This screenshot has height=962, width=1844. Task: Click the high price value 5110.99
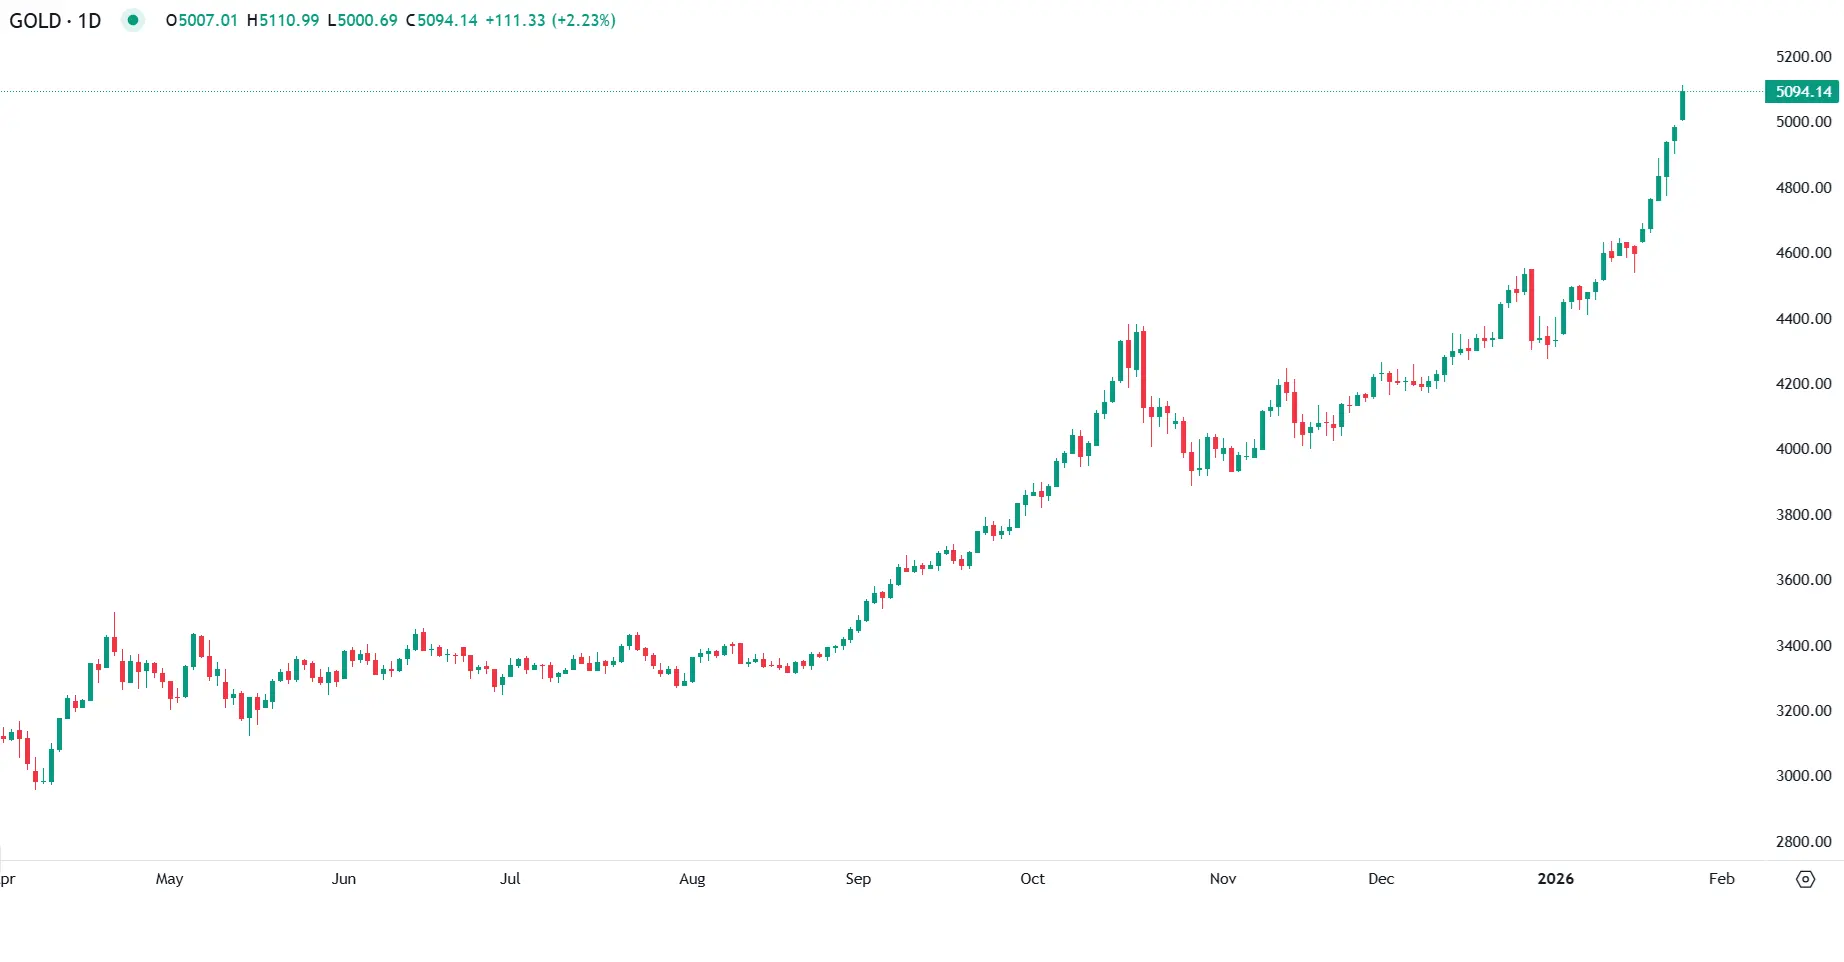(289, 20)
